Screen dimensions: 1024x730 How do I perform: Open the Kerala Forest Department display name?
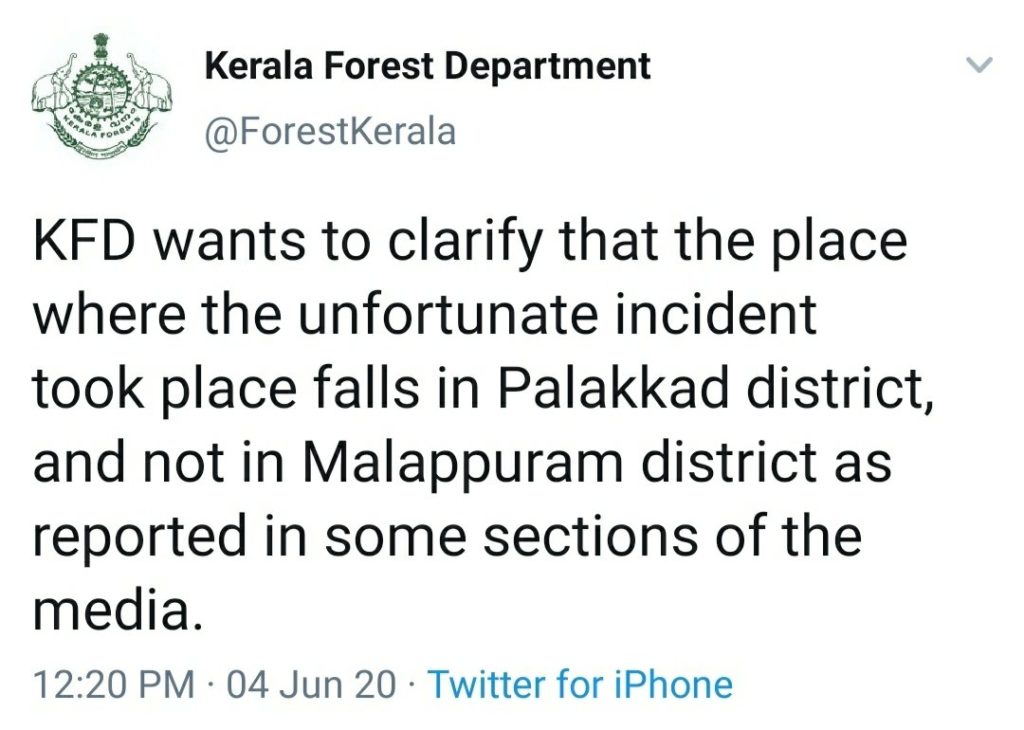click(x=428, y=67)
